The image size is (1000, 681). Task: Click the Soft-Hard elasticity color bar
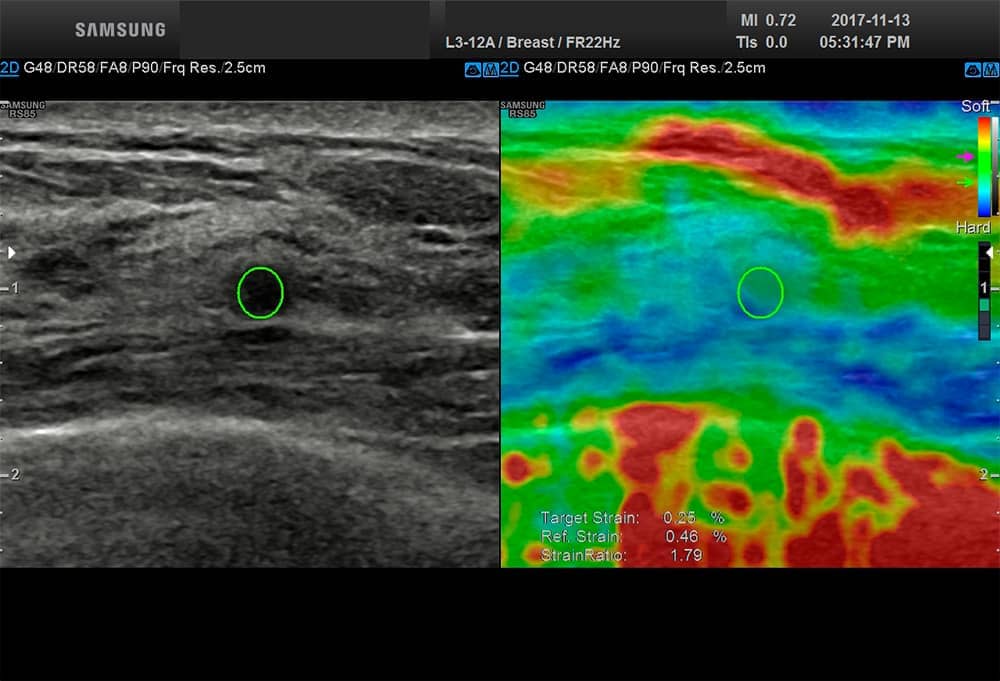point(985,166)
